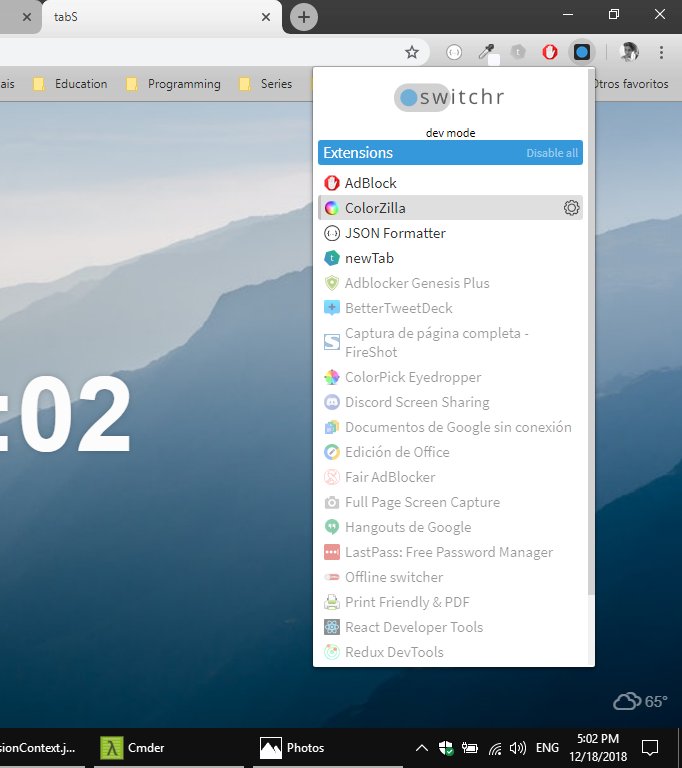
Task: Open Otros favoritos bookmarks folder
Action: [632, 84]
